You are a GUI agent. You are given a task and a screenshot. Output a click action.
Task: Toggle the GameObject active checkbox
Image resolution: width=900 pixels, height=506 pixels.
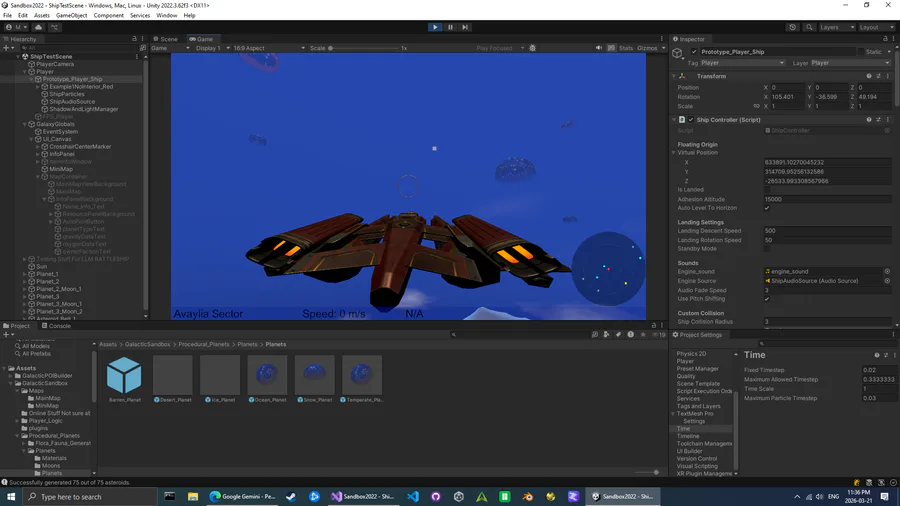(694, 52)
